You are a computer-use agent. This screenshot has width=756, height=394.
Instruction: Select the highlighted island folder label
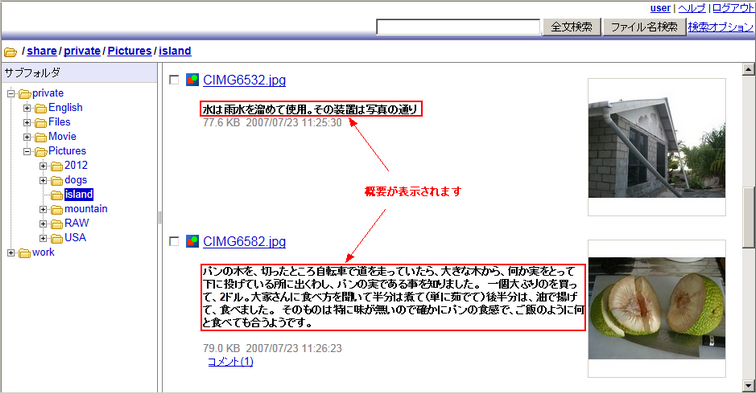pyautogui.click(x=79, y=194)
